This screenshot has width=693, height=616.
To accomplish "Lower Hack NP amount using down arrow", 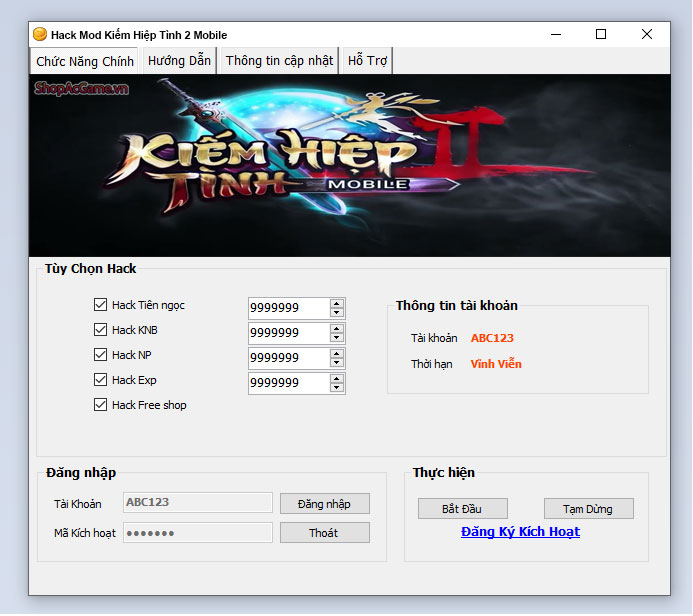I will tap(337, 363).
